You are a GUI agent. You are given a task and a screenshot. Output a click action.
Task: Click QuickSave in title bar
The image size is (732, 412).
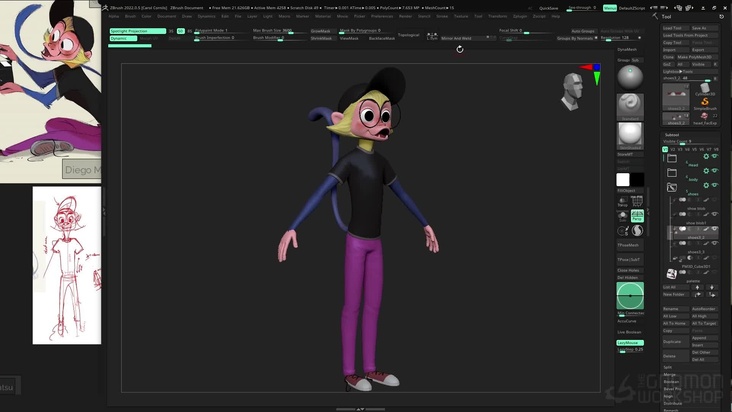coord(549,8)
